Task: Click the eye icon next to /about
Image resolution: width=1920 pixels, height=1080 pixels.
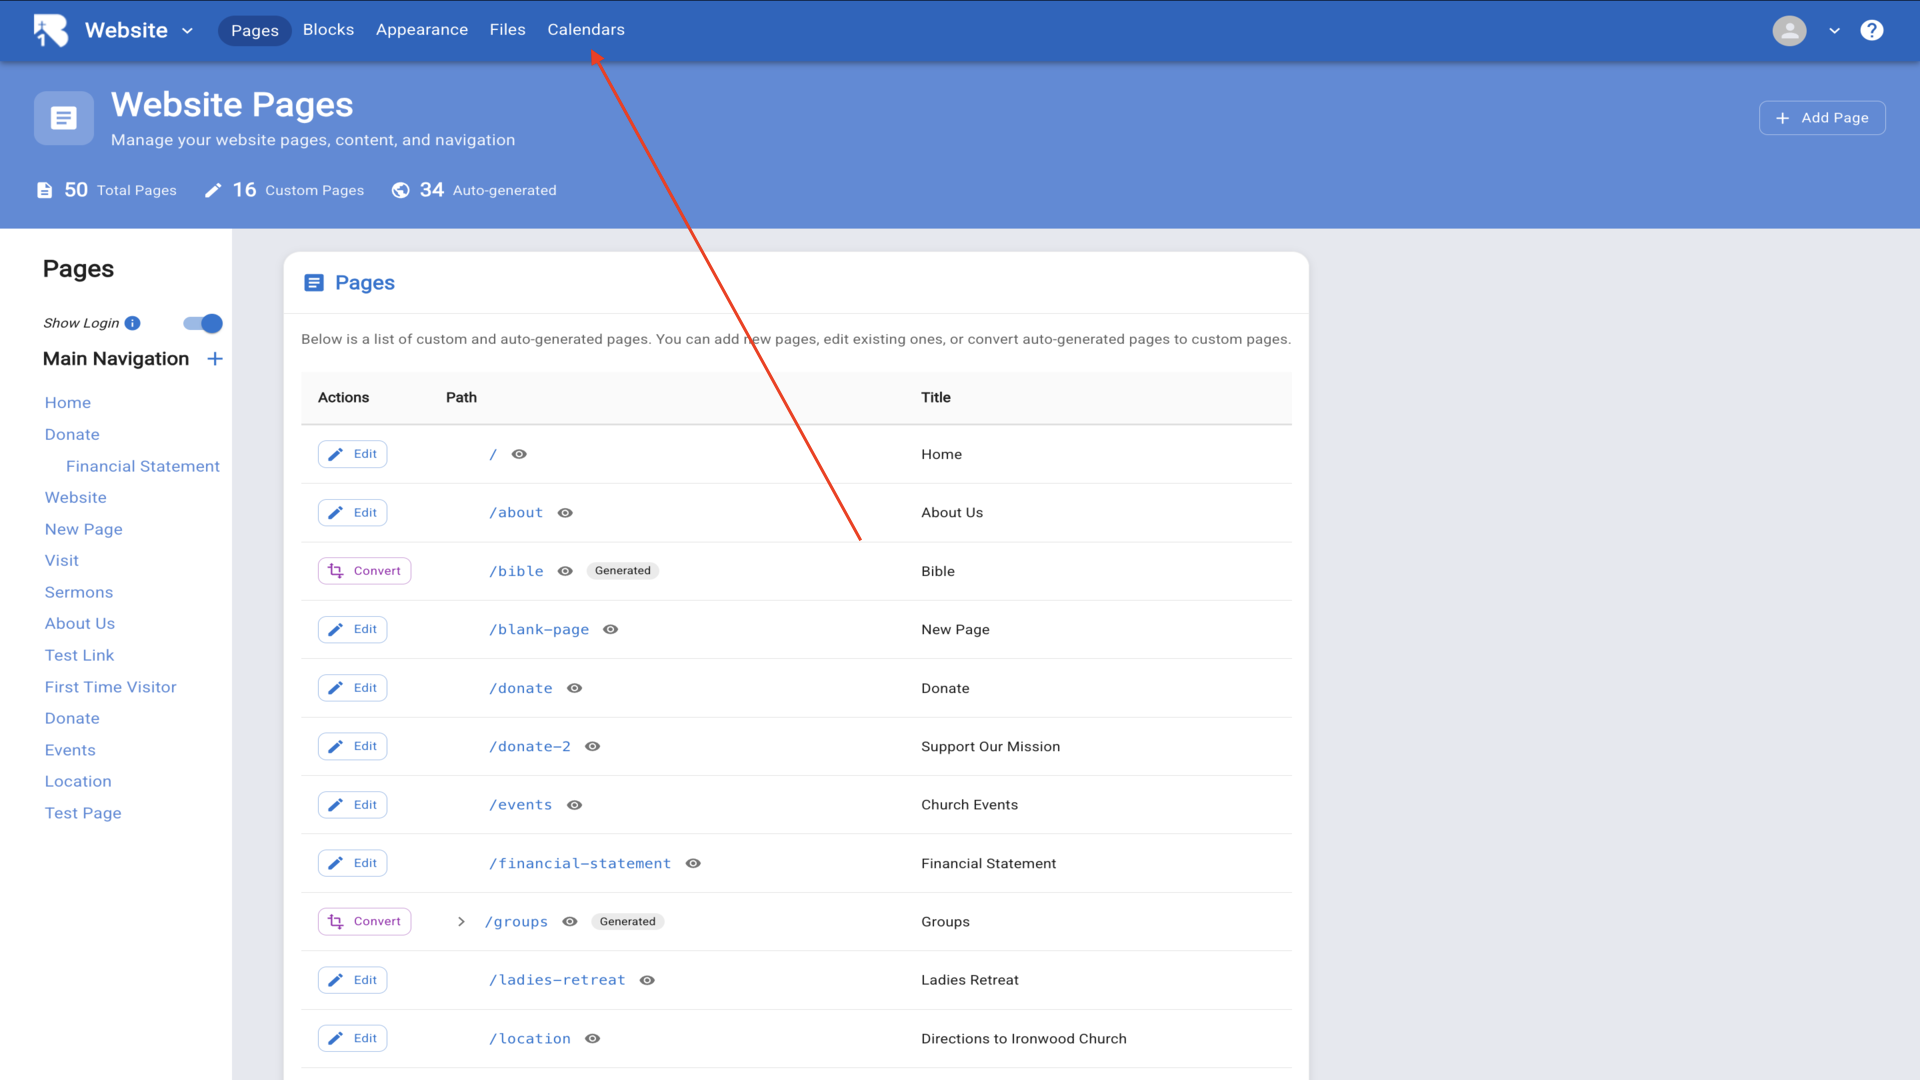Action: (565, 513)
